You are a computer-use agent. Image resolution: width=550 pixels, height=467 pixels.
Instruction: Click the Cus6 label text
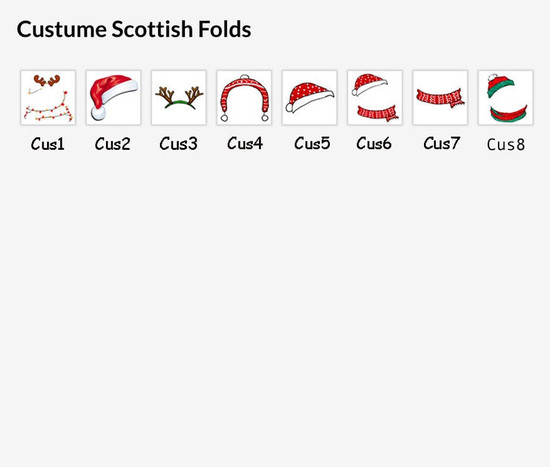tap(374, 143)
